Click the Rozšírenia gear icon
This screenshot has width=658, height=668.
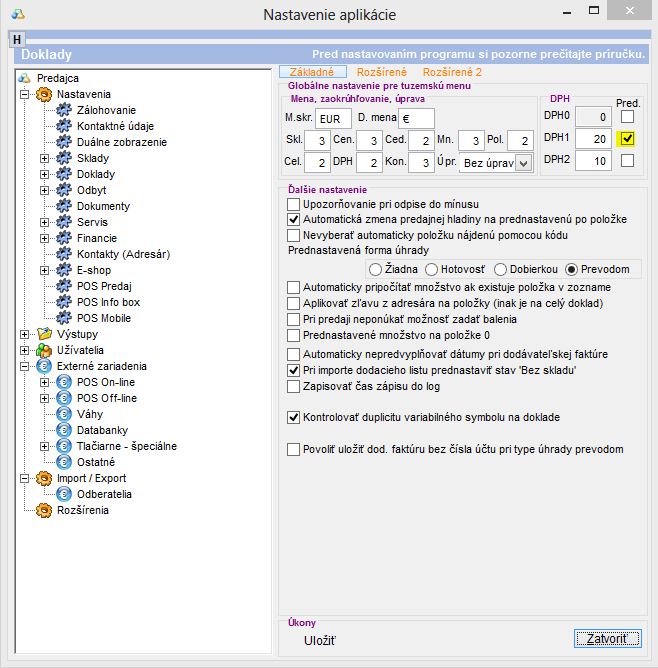43,510
